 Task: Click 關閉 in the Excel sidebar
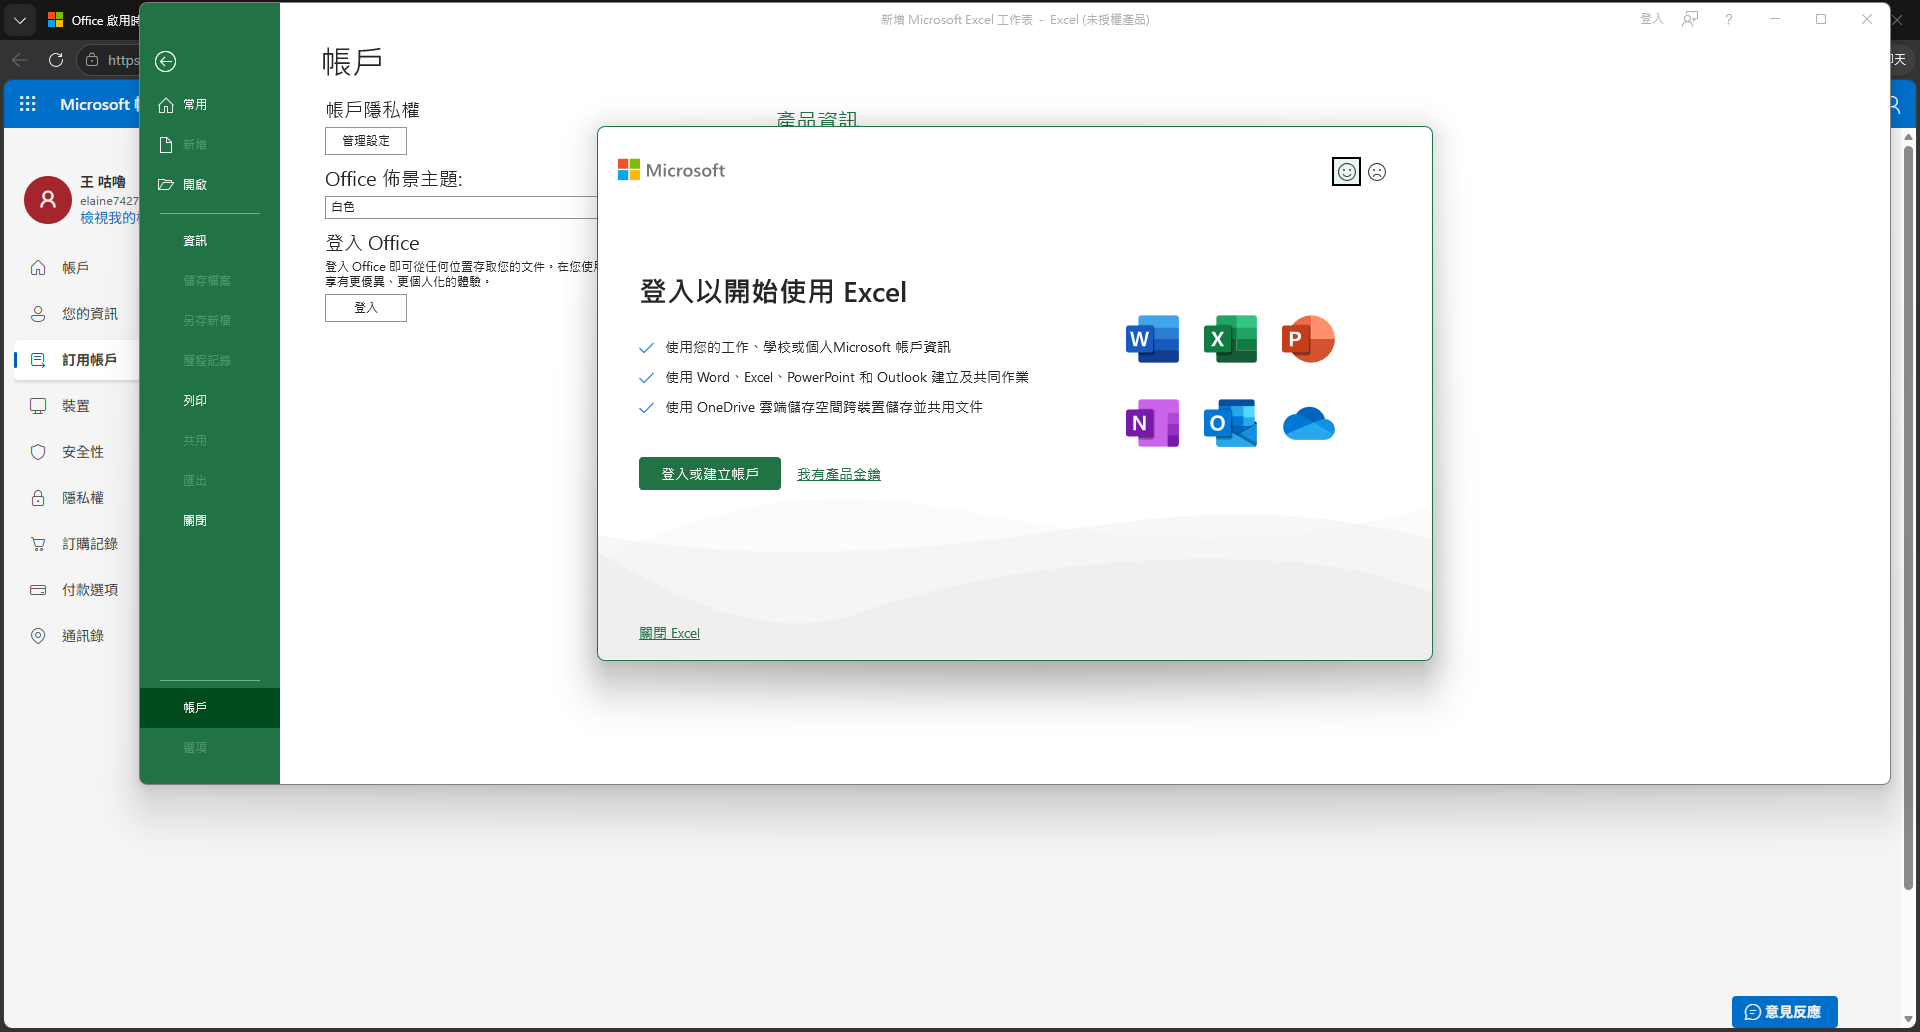[x=210, y=520]
